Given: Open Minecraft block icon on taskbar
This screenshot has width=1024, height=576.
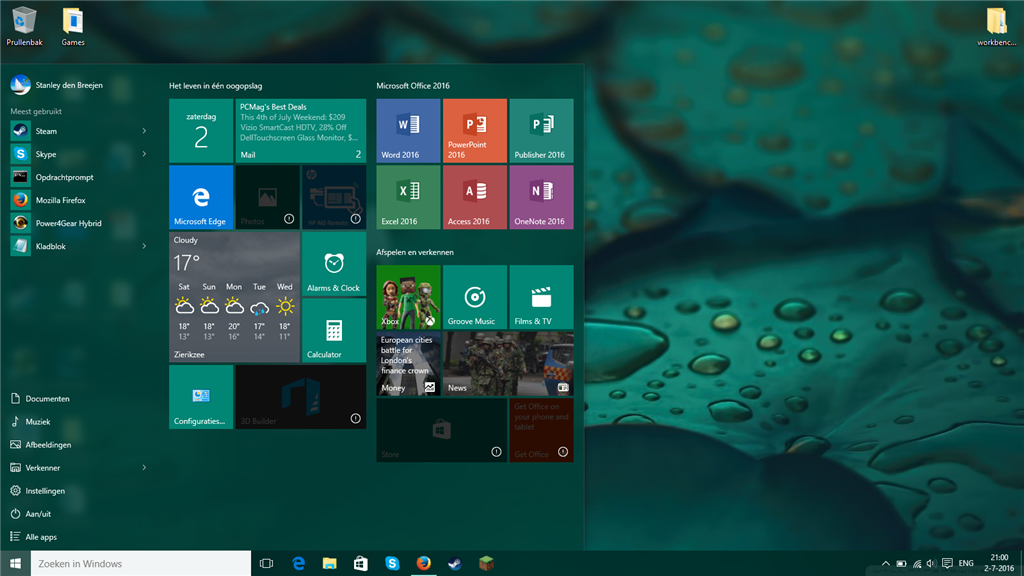Looking at the screenshot, I should [486, 563].
